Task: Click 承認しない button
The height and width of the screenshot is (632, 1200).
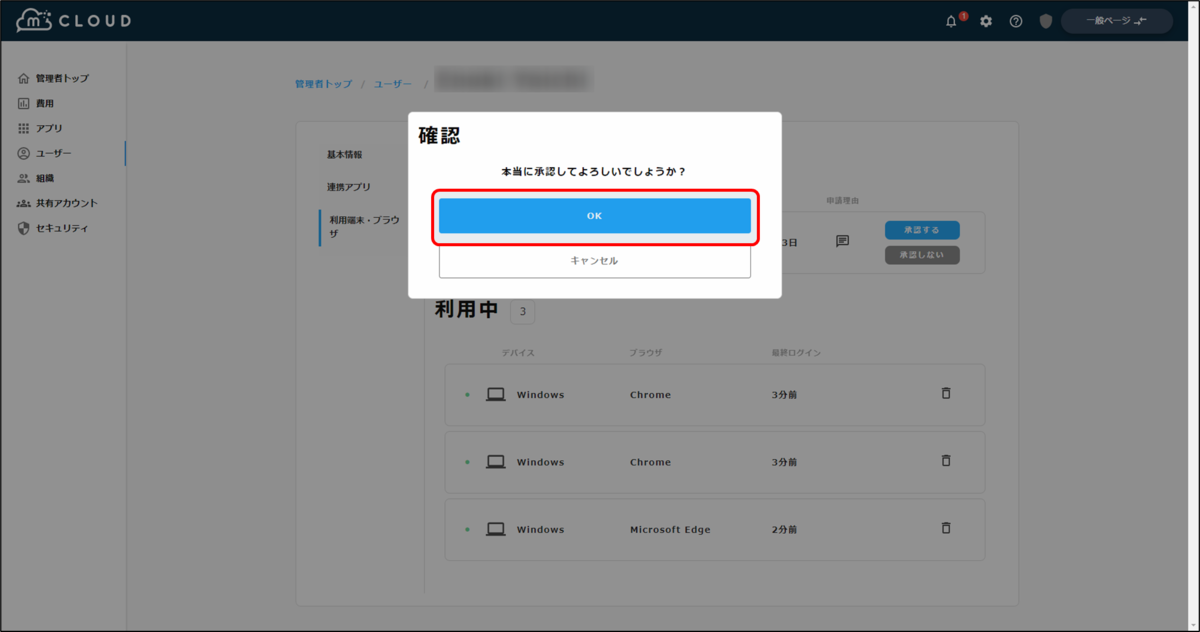Action: [922, 255]
